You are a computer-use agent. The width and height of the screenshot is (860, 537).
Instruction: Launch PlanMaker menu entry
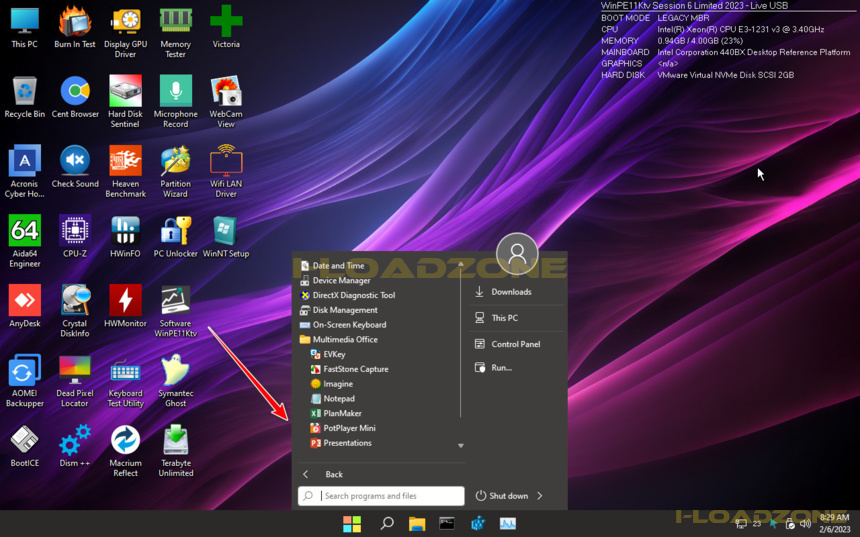336,414
